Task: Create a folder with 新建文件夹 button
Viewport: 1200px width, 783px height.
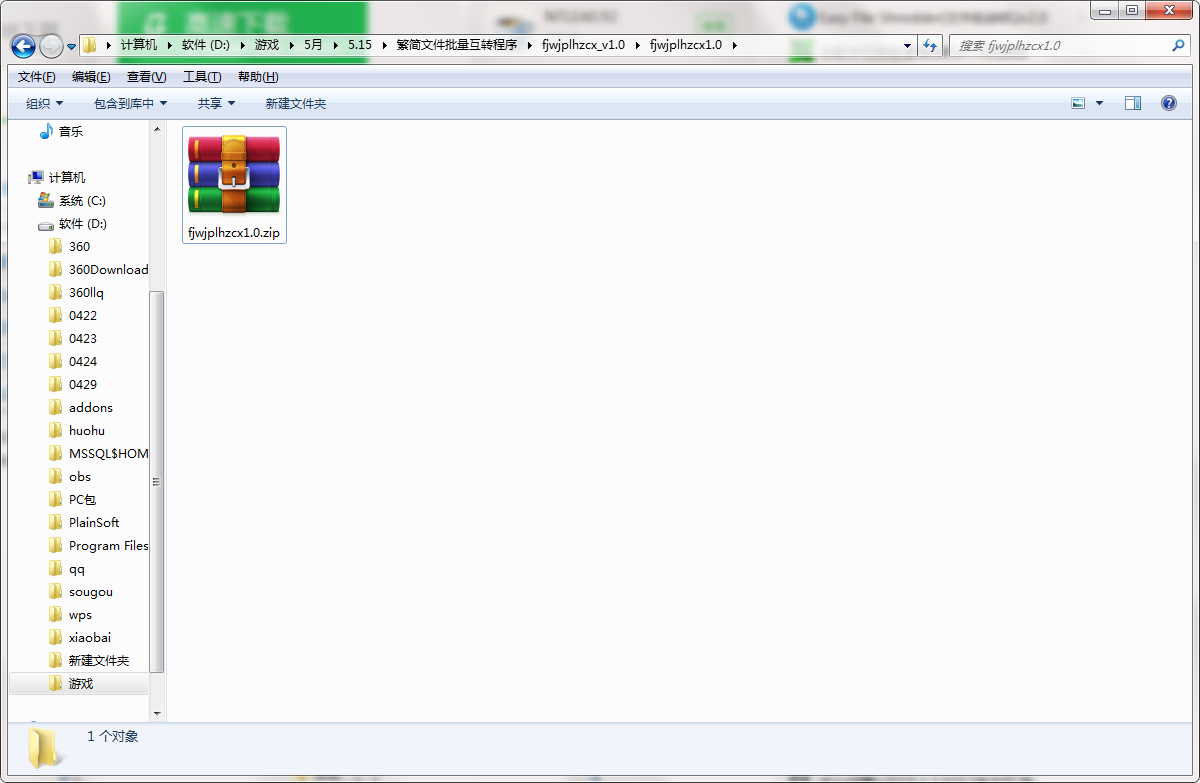Action: click(x=296, y=103)
